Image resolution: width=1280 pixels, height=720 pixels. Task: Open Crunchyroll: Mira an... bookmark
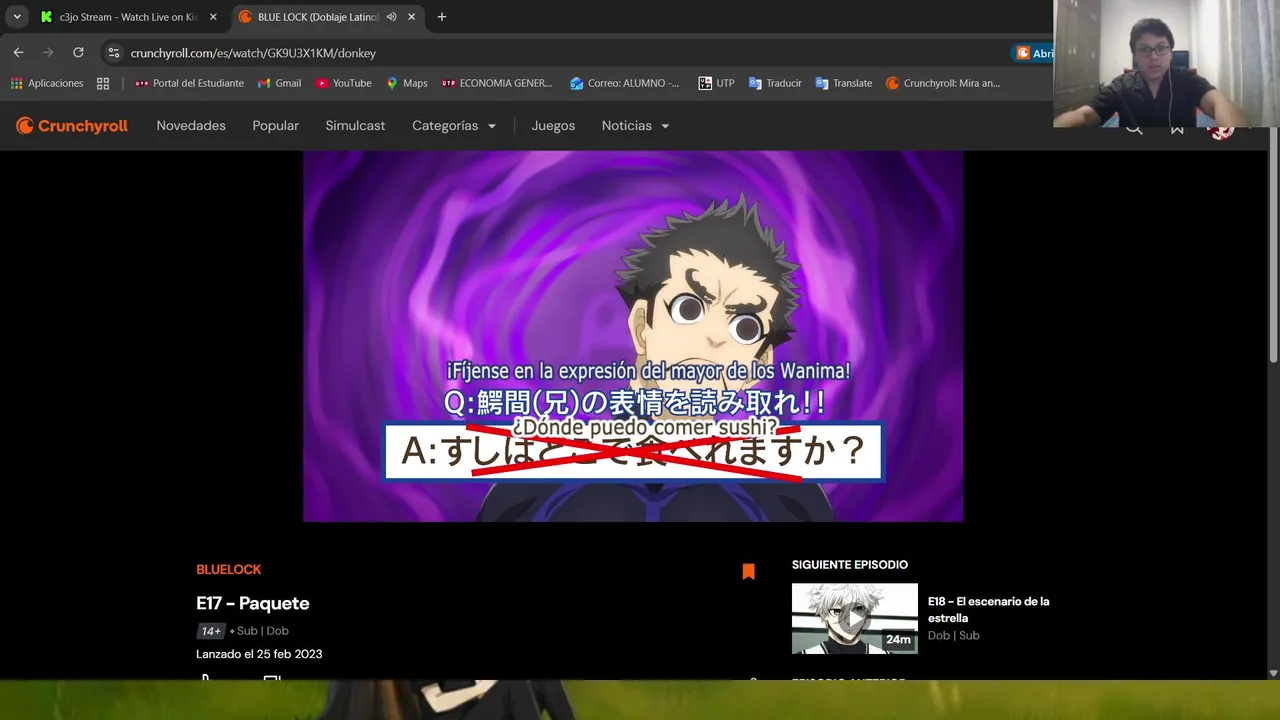point(943,83)
